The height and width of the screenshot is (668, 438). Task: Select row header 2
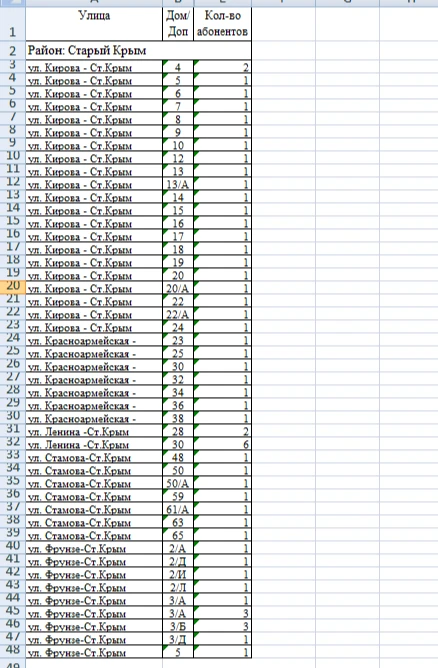coord(13,51)
